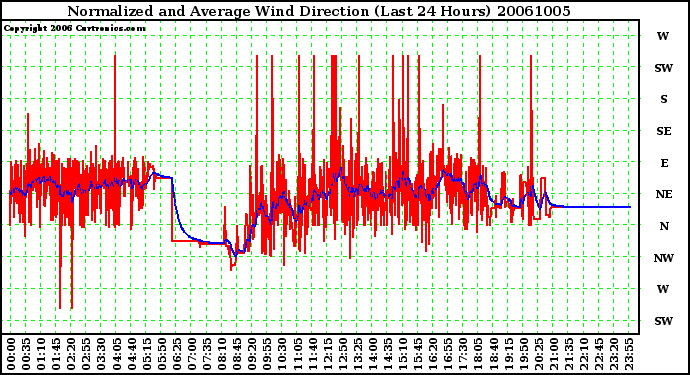Choose the "04:40" time axis label

(x=132, y=354)
